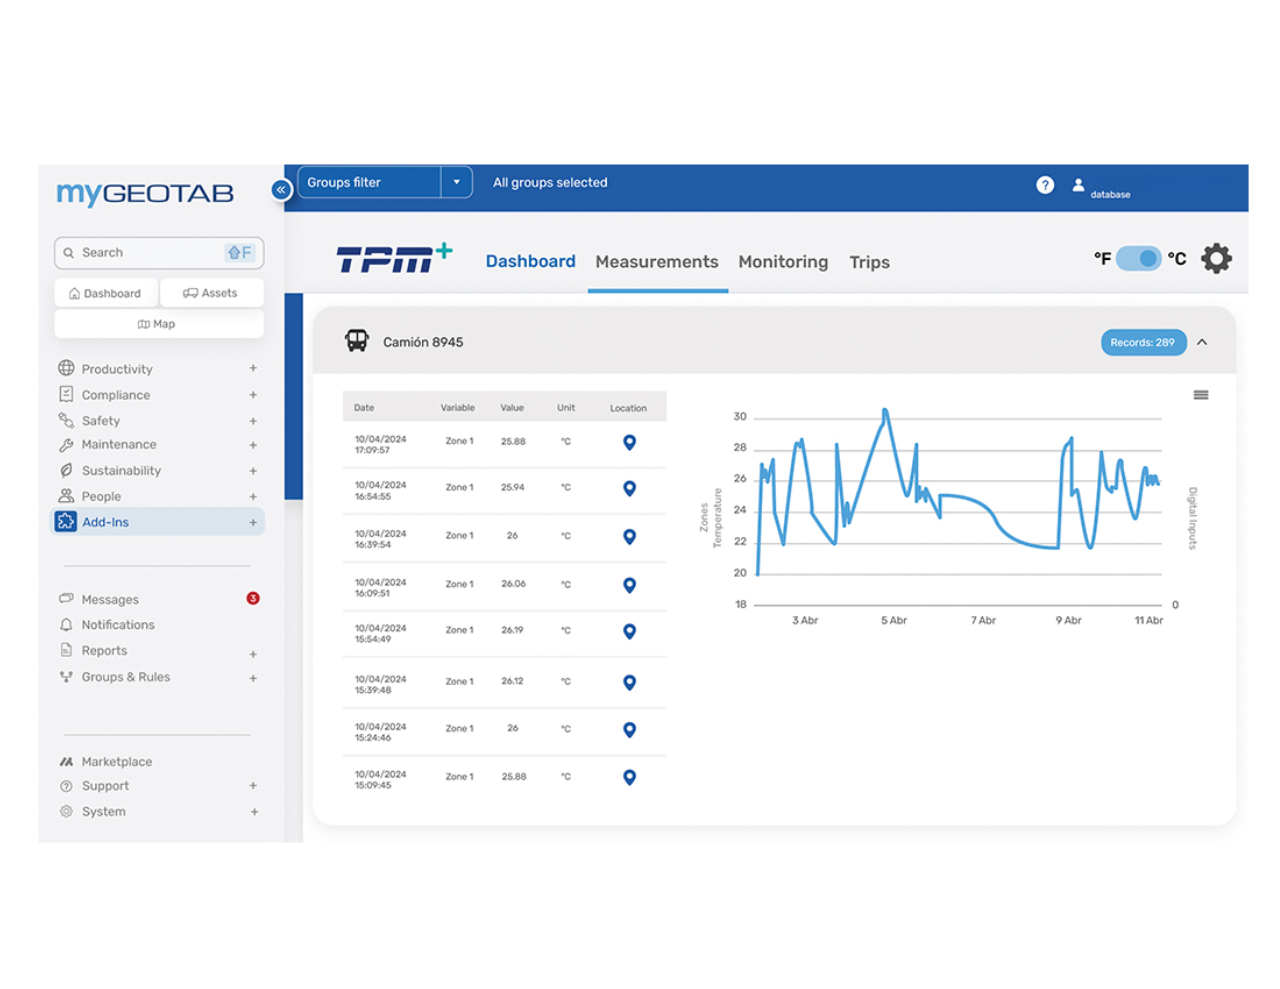Click the sidebar Map button
The width and height of the screenshot is (1280, 989).
click(x=159, y=324)
